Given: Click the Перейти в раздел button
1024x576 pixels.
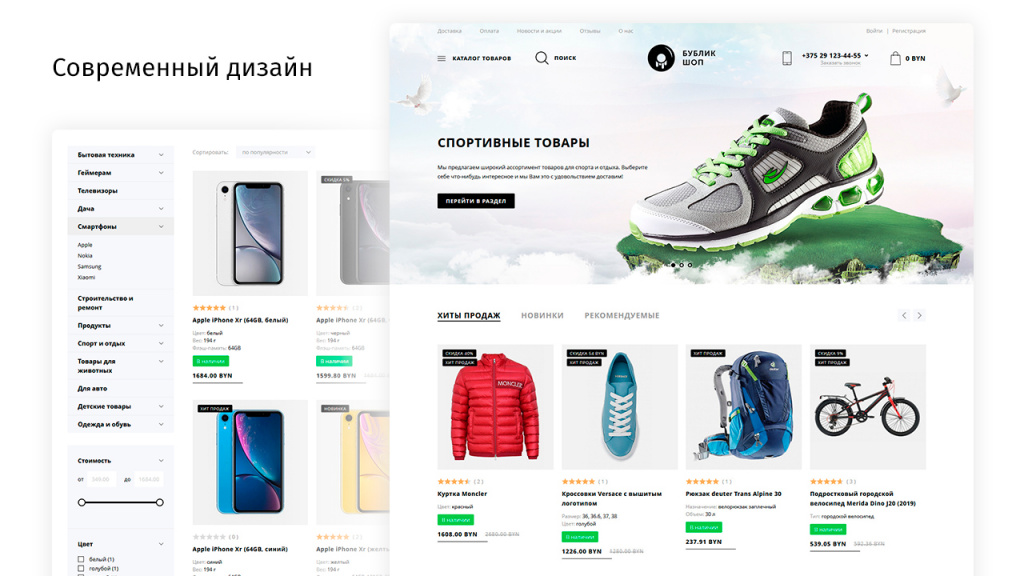Looking at the screenshot, I should point(476,201).
